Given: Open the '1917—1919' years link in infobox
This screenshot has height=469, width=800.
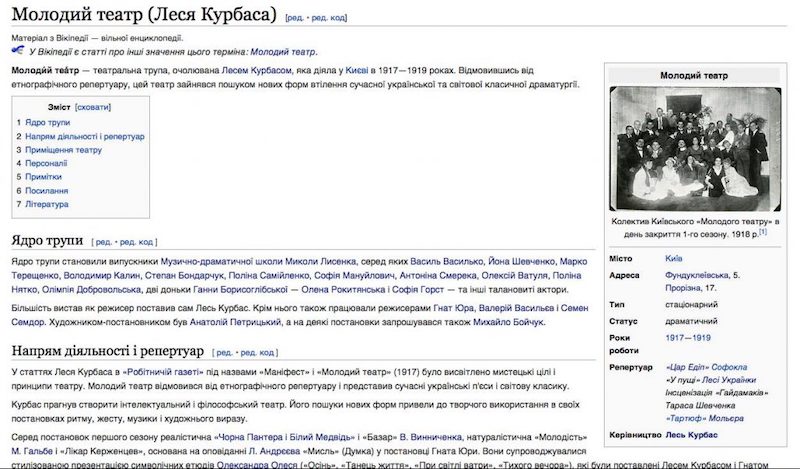Looking at the screenshot, I should pos(688,338).
